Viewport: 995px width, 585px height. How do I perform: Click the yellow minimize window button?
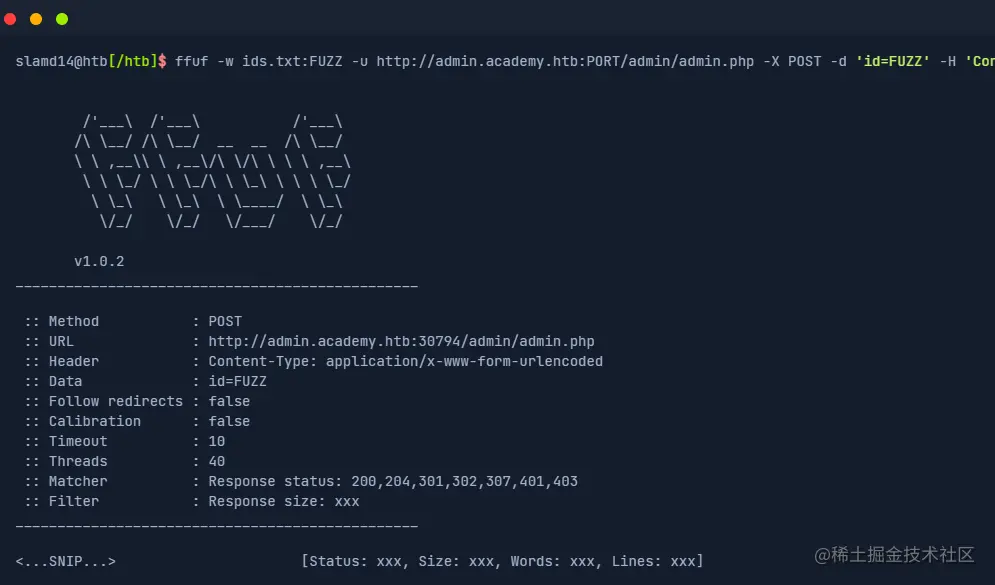(36, 19)
